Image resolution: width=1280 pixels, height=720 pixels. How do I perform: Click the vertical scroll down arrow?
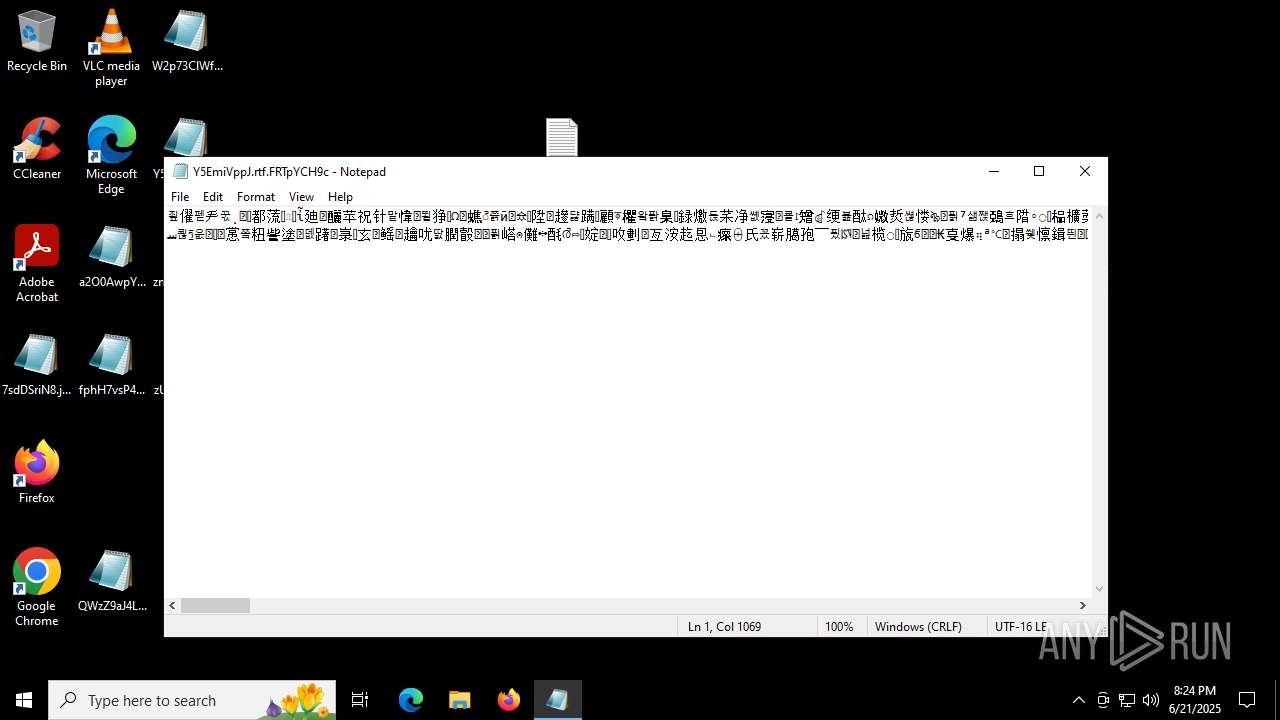coord(1099,589)
